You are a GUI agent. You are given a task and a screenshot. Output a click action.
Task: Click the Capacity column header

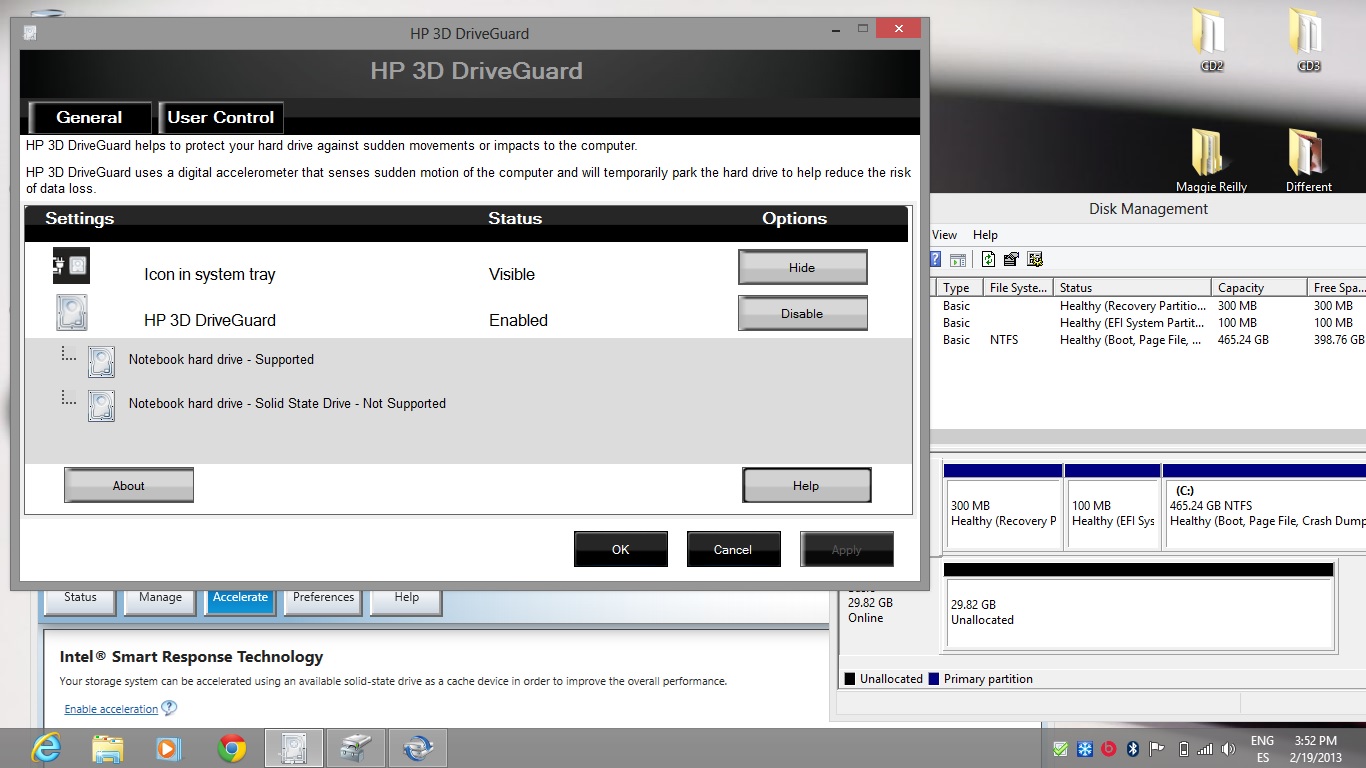tap(1240, 288)
